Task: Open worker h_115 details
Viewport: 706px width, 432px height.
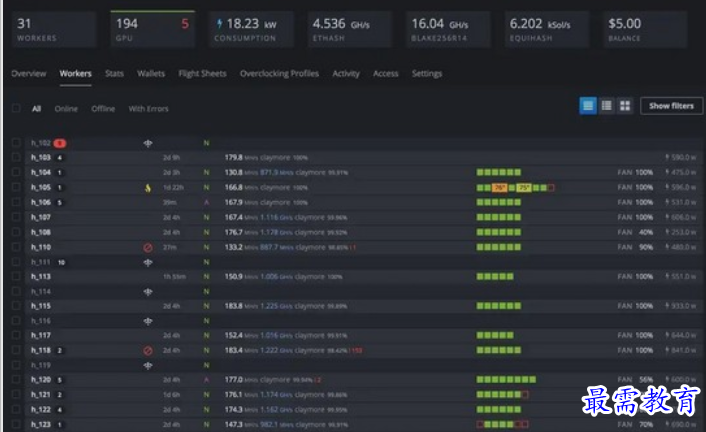Action: [x=41, y=306]
